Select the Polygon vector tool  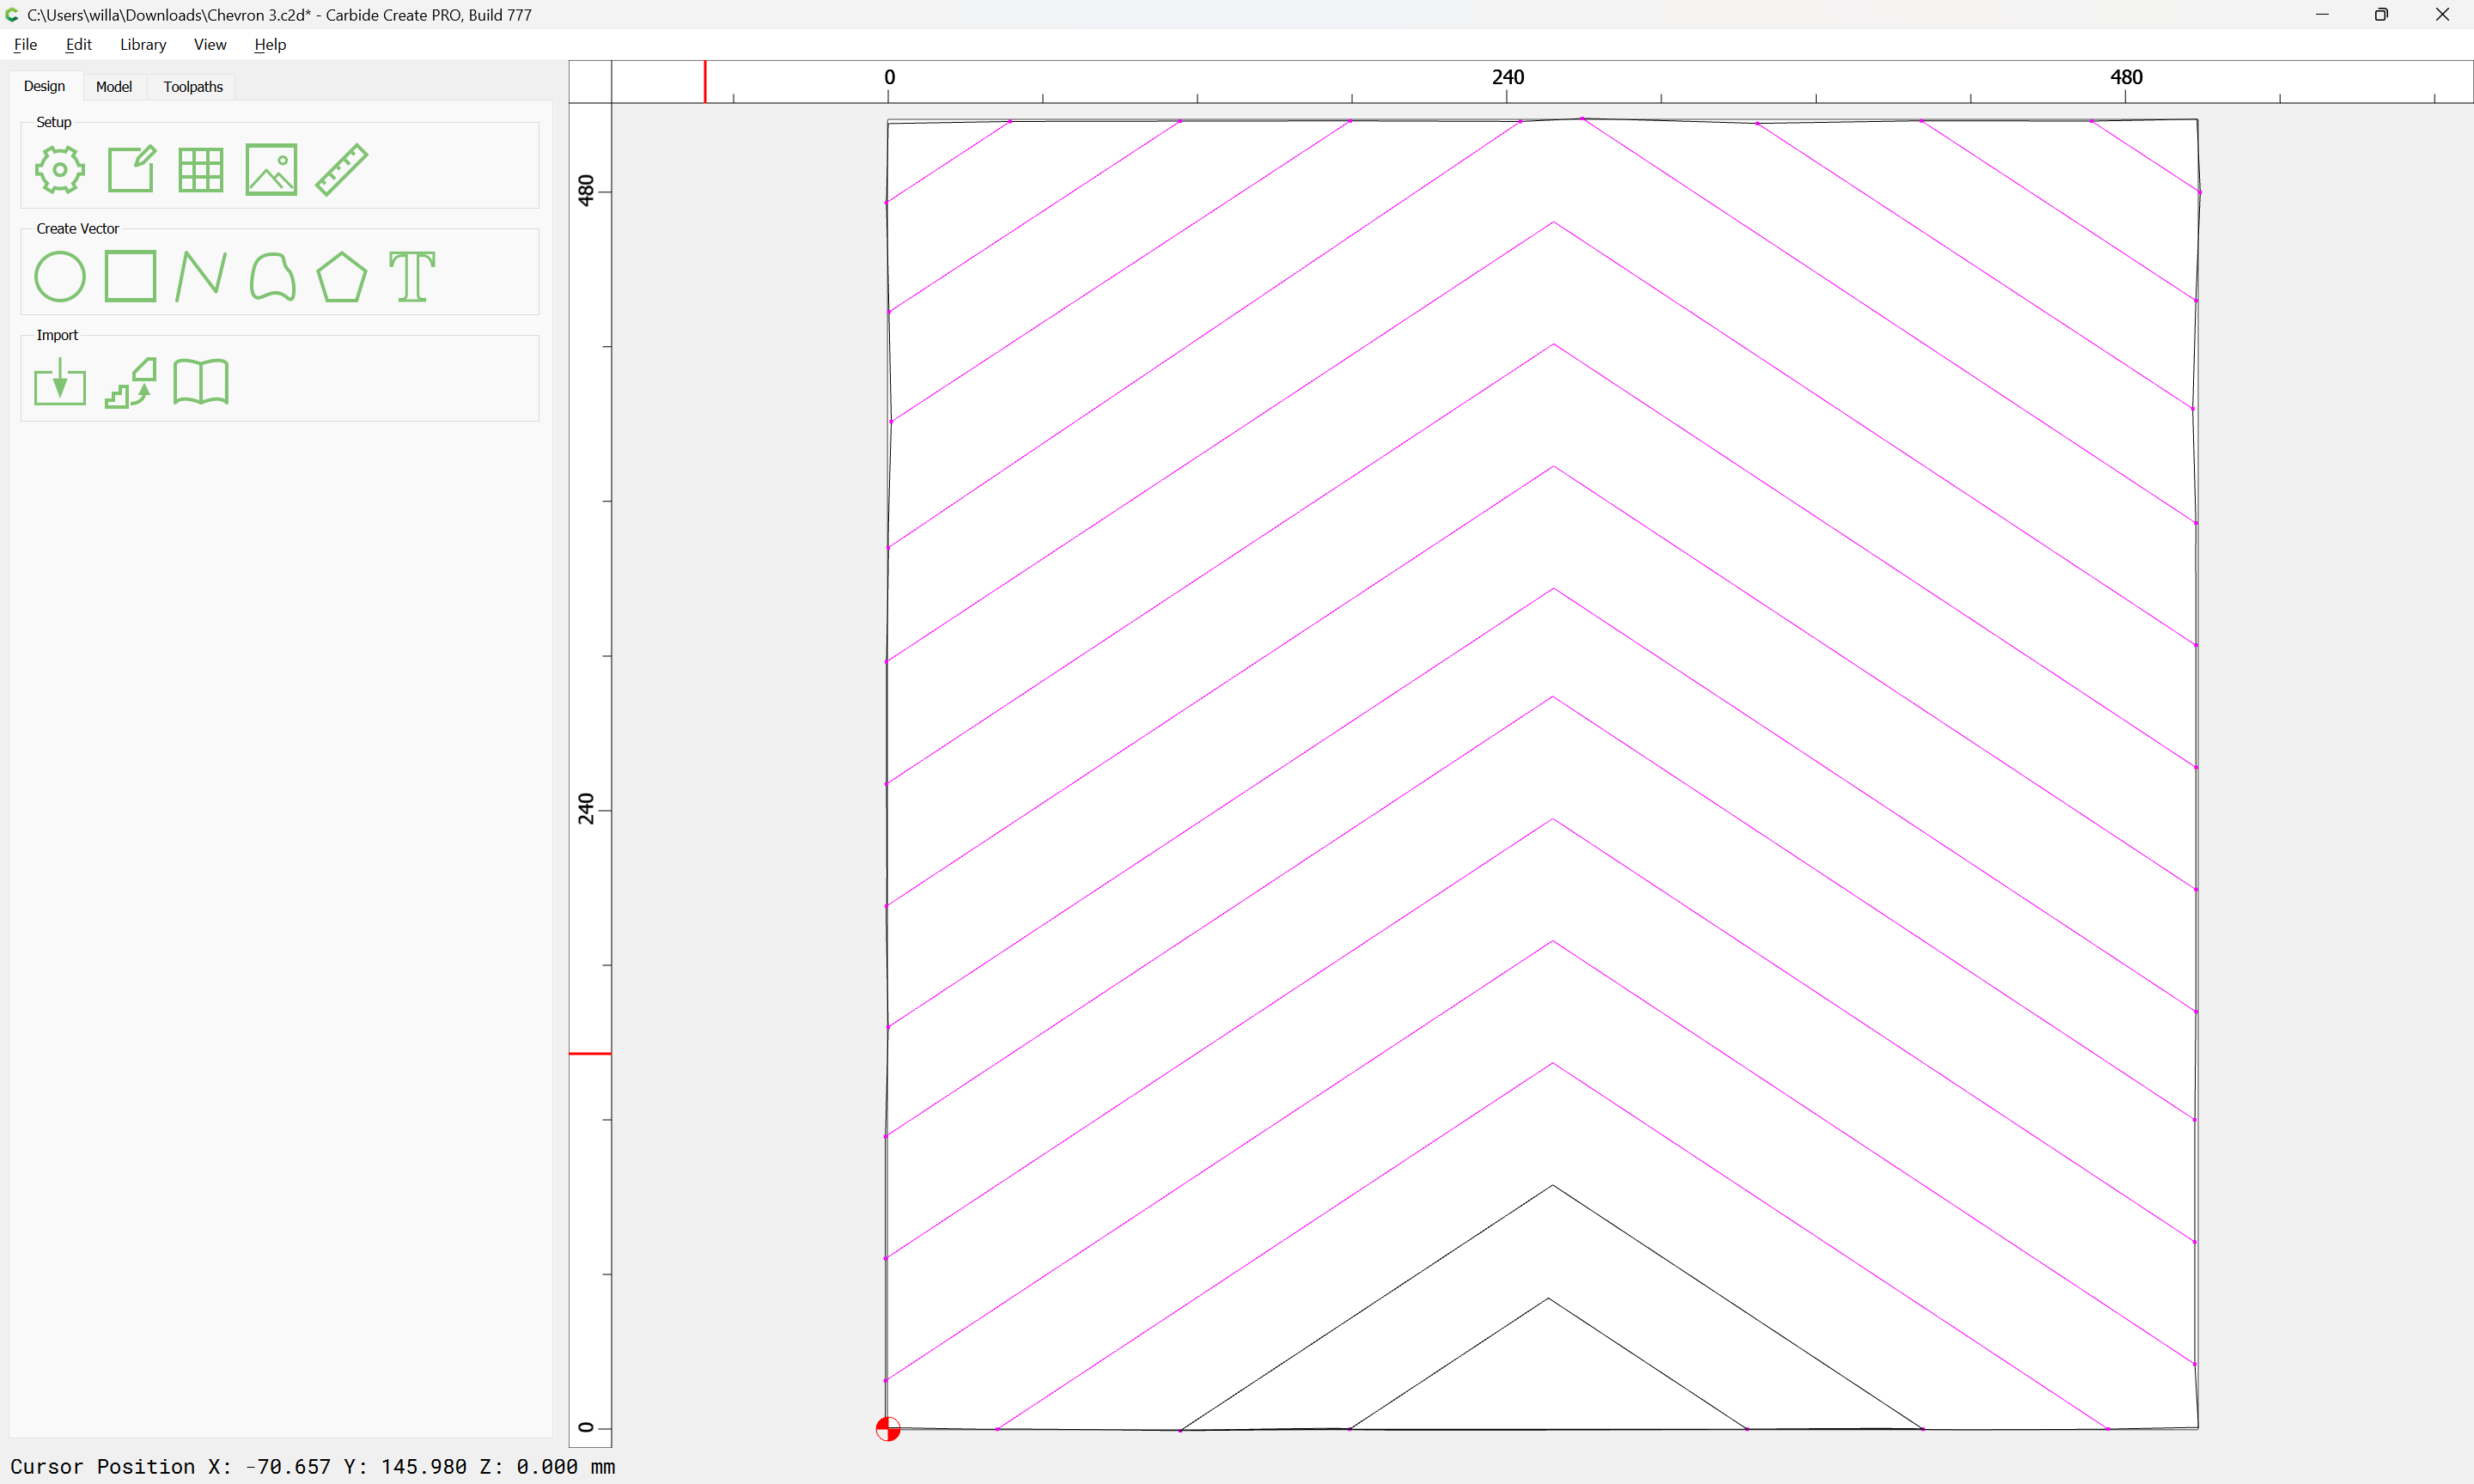342,277
